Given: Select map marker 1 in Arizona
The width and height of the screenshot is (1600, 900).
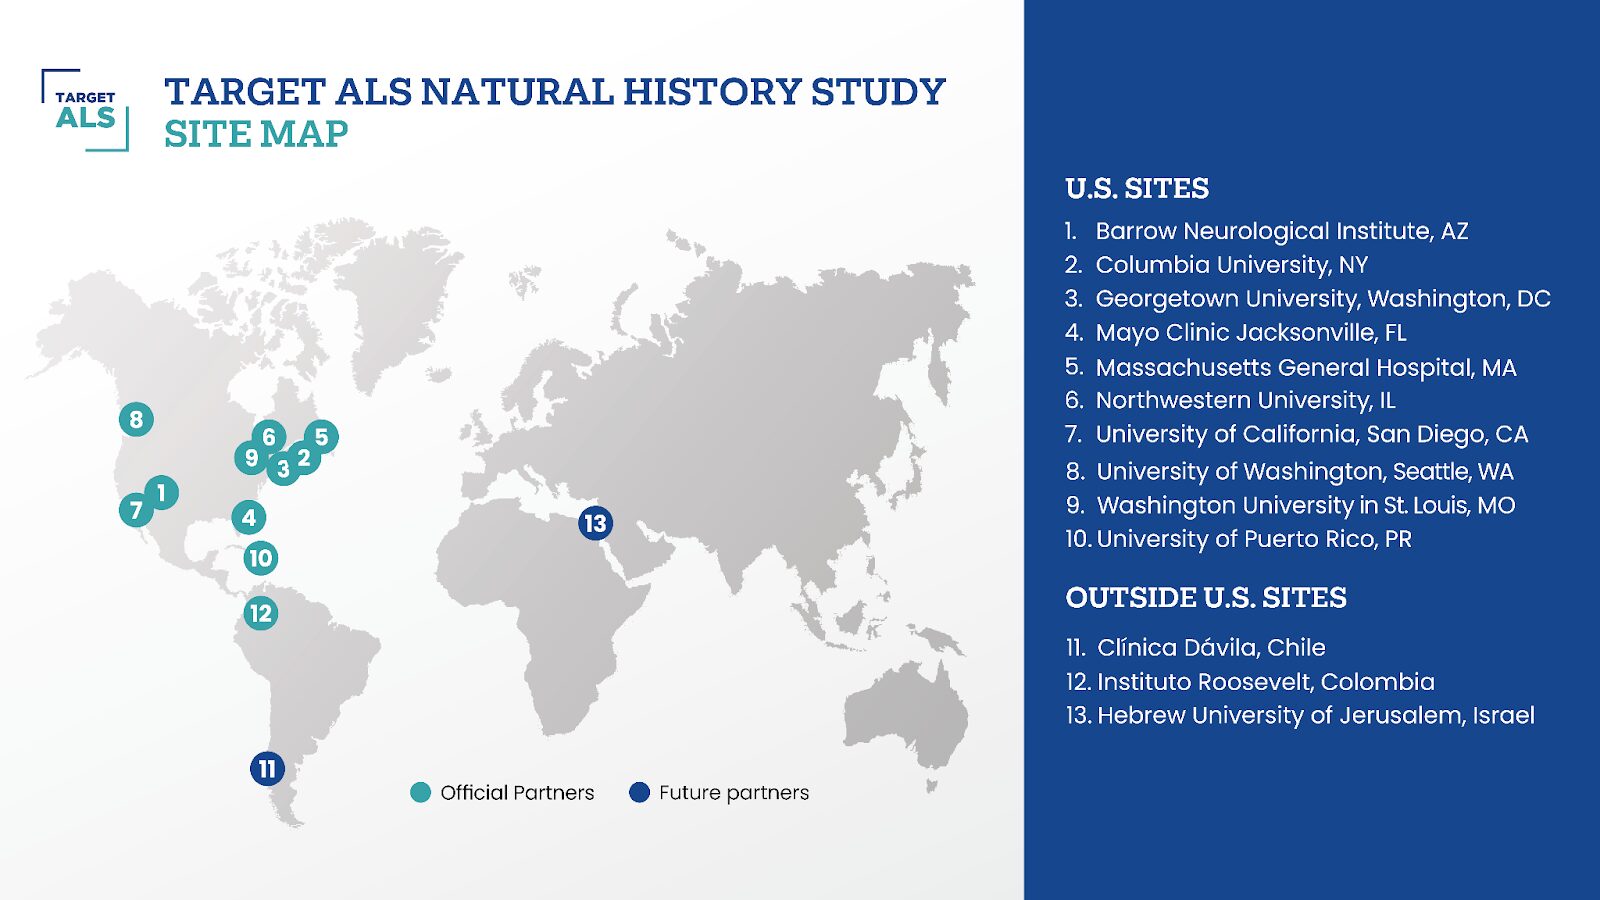Looking at the screenshot, I should [x=161, y=492].
